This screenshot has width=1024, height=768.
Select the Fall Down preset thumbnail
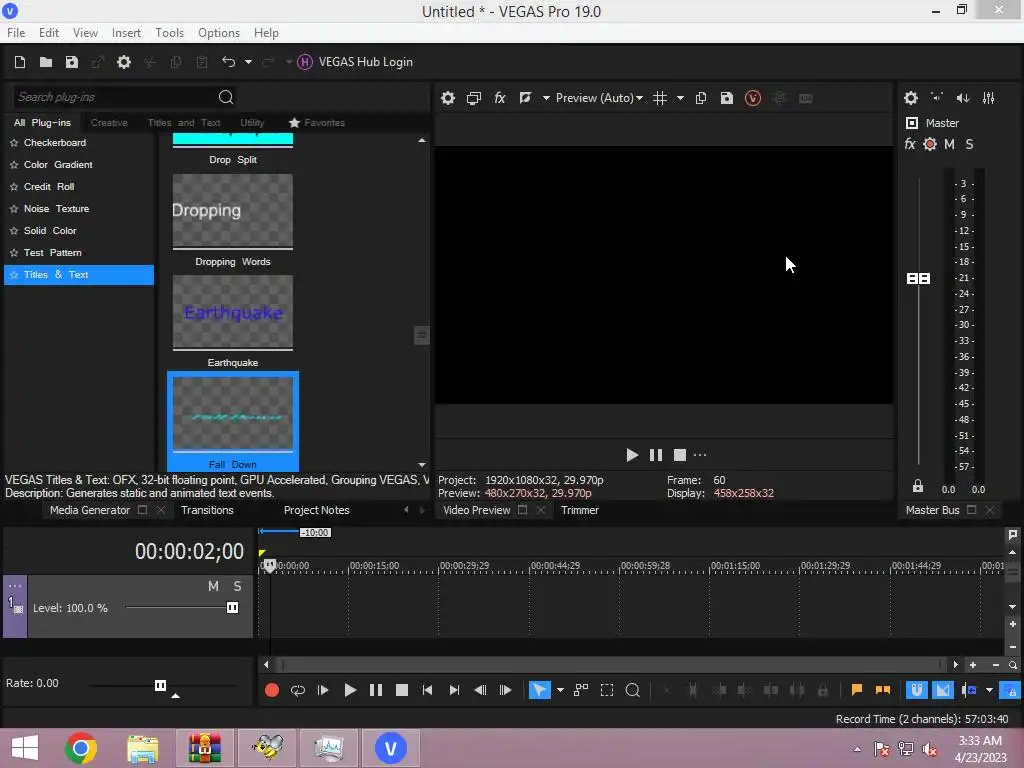pos(232,413)
